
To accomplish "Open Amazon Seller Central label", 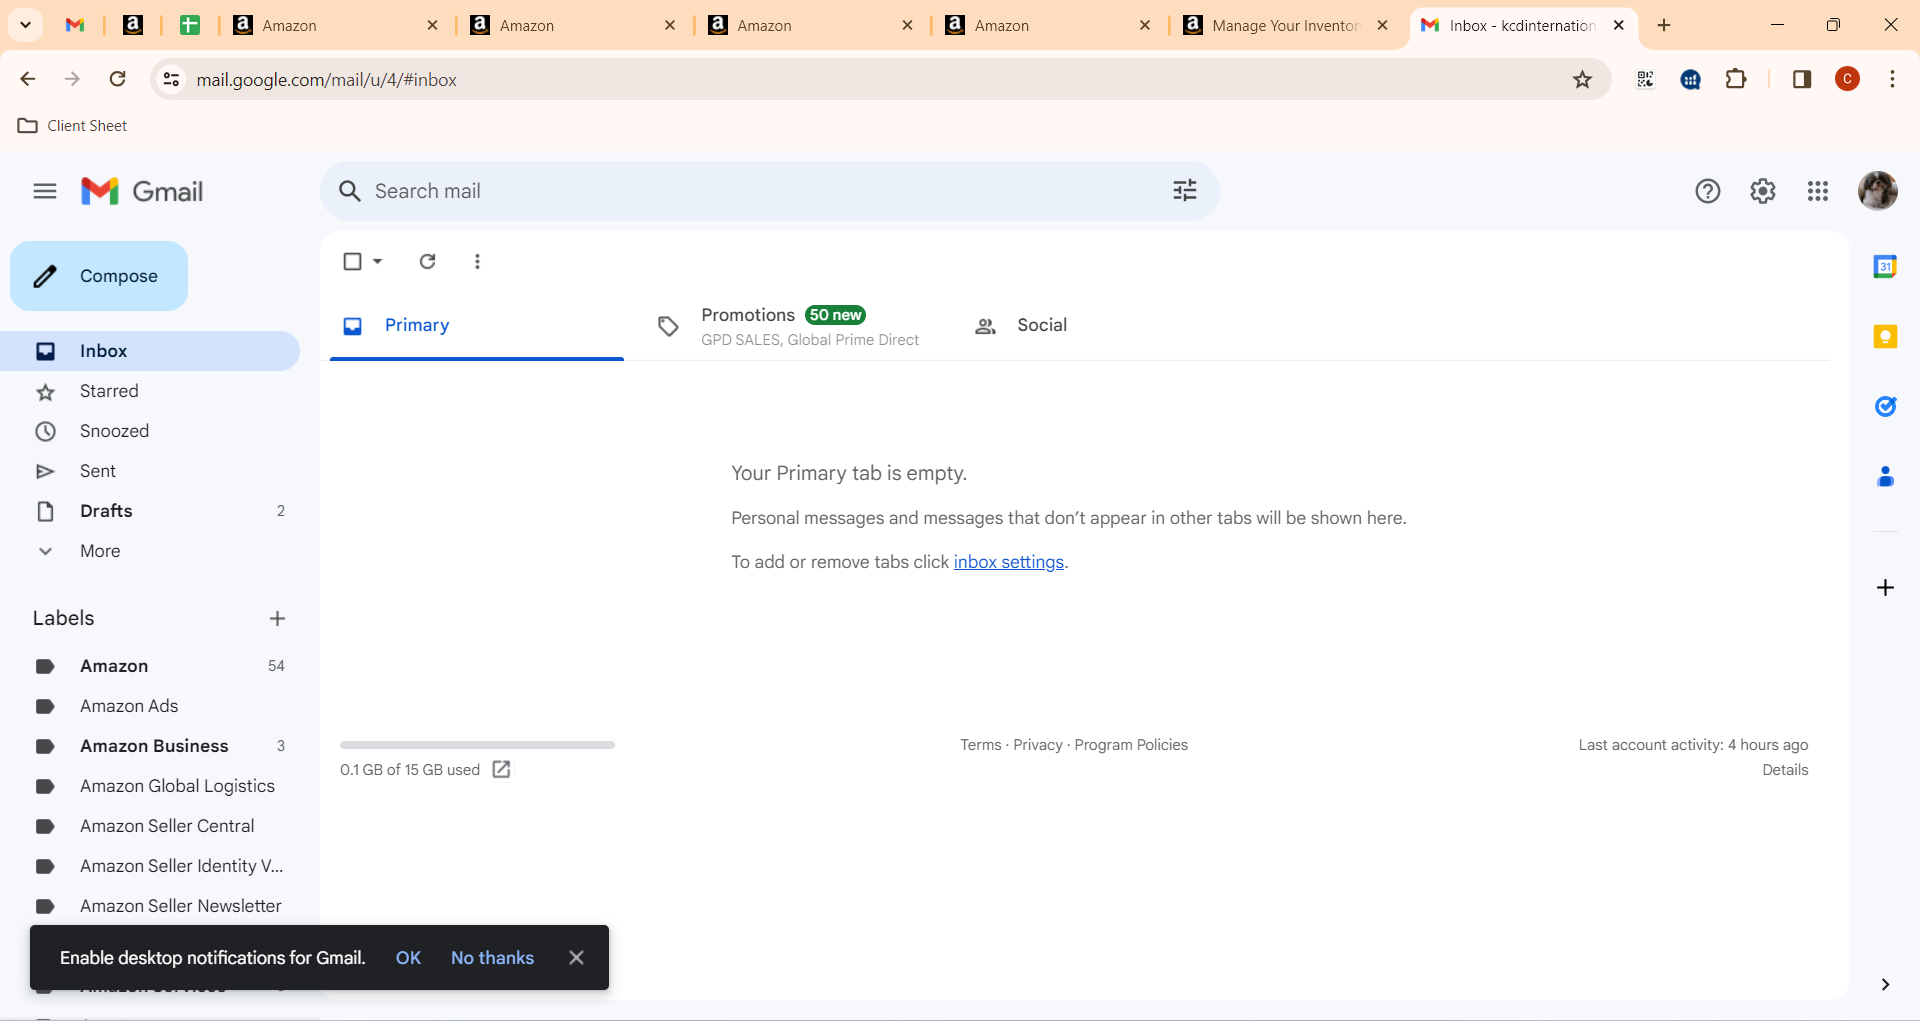I will click(x=150, y=826).
